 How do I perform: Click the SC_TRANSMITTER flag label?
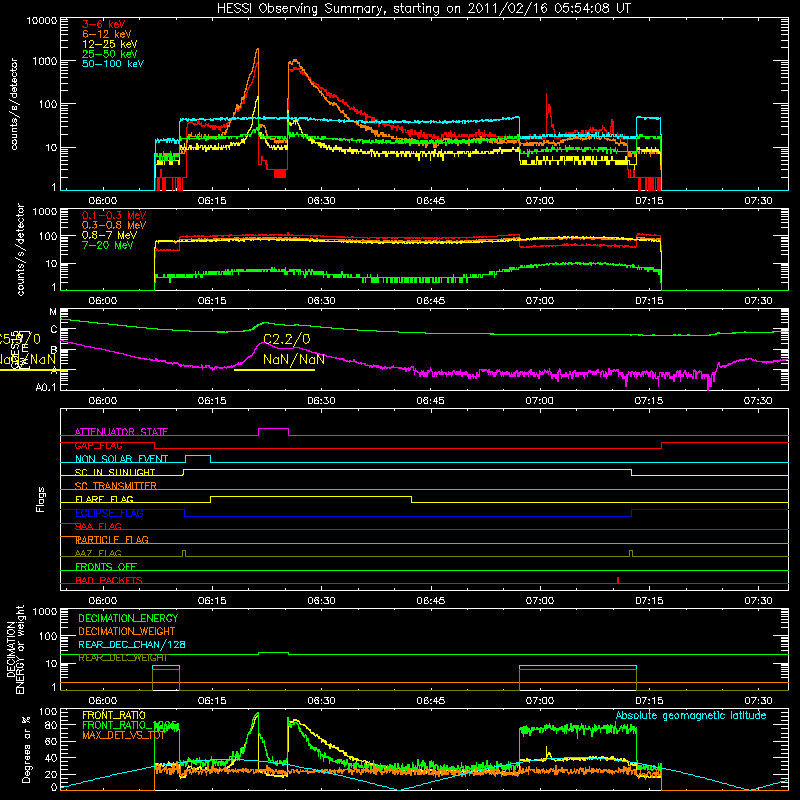[115, 485]
